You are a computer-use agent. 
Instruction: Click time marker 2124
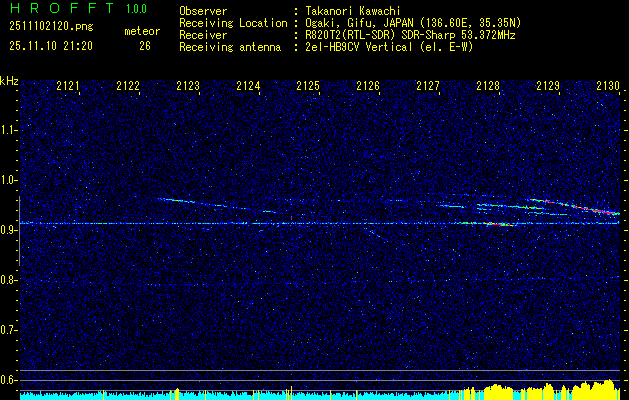(248, 86)
